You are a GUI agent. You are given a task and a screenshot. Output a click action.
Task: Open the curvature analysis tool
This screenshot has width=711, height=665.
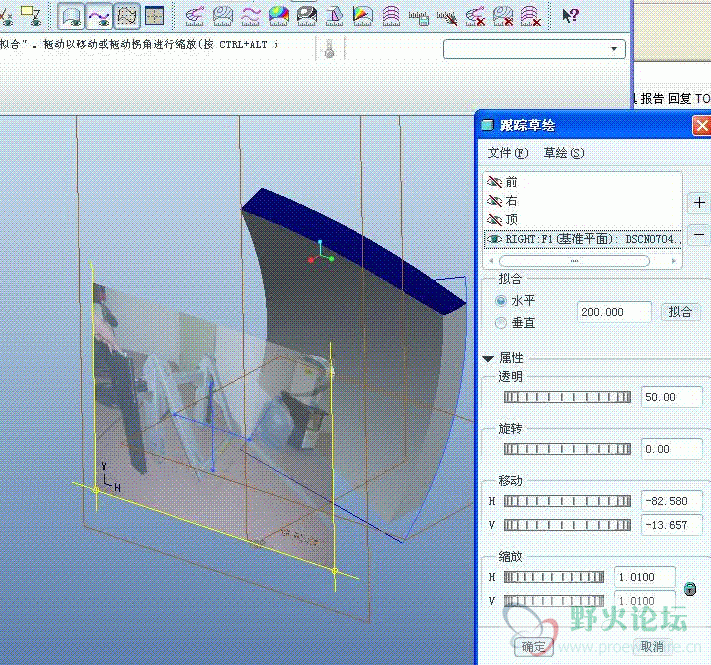pos(195,16)
